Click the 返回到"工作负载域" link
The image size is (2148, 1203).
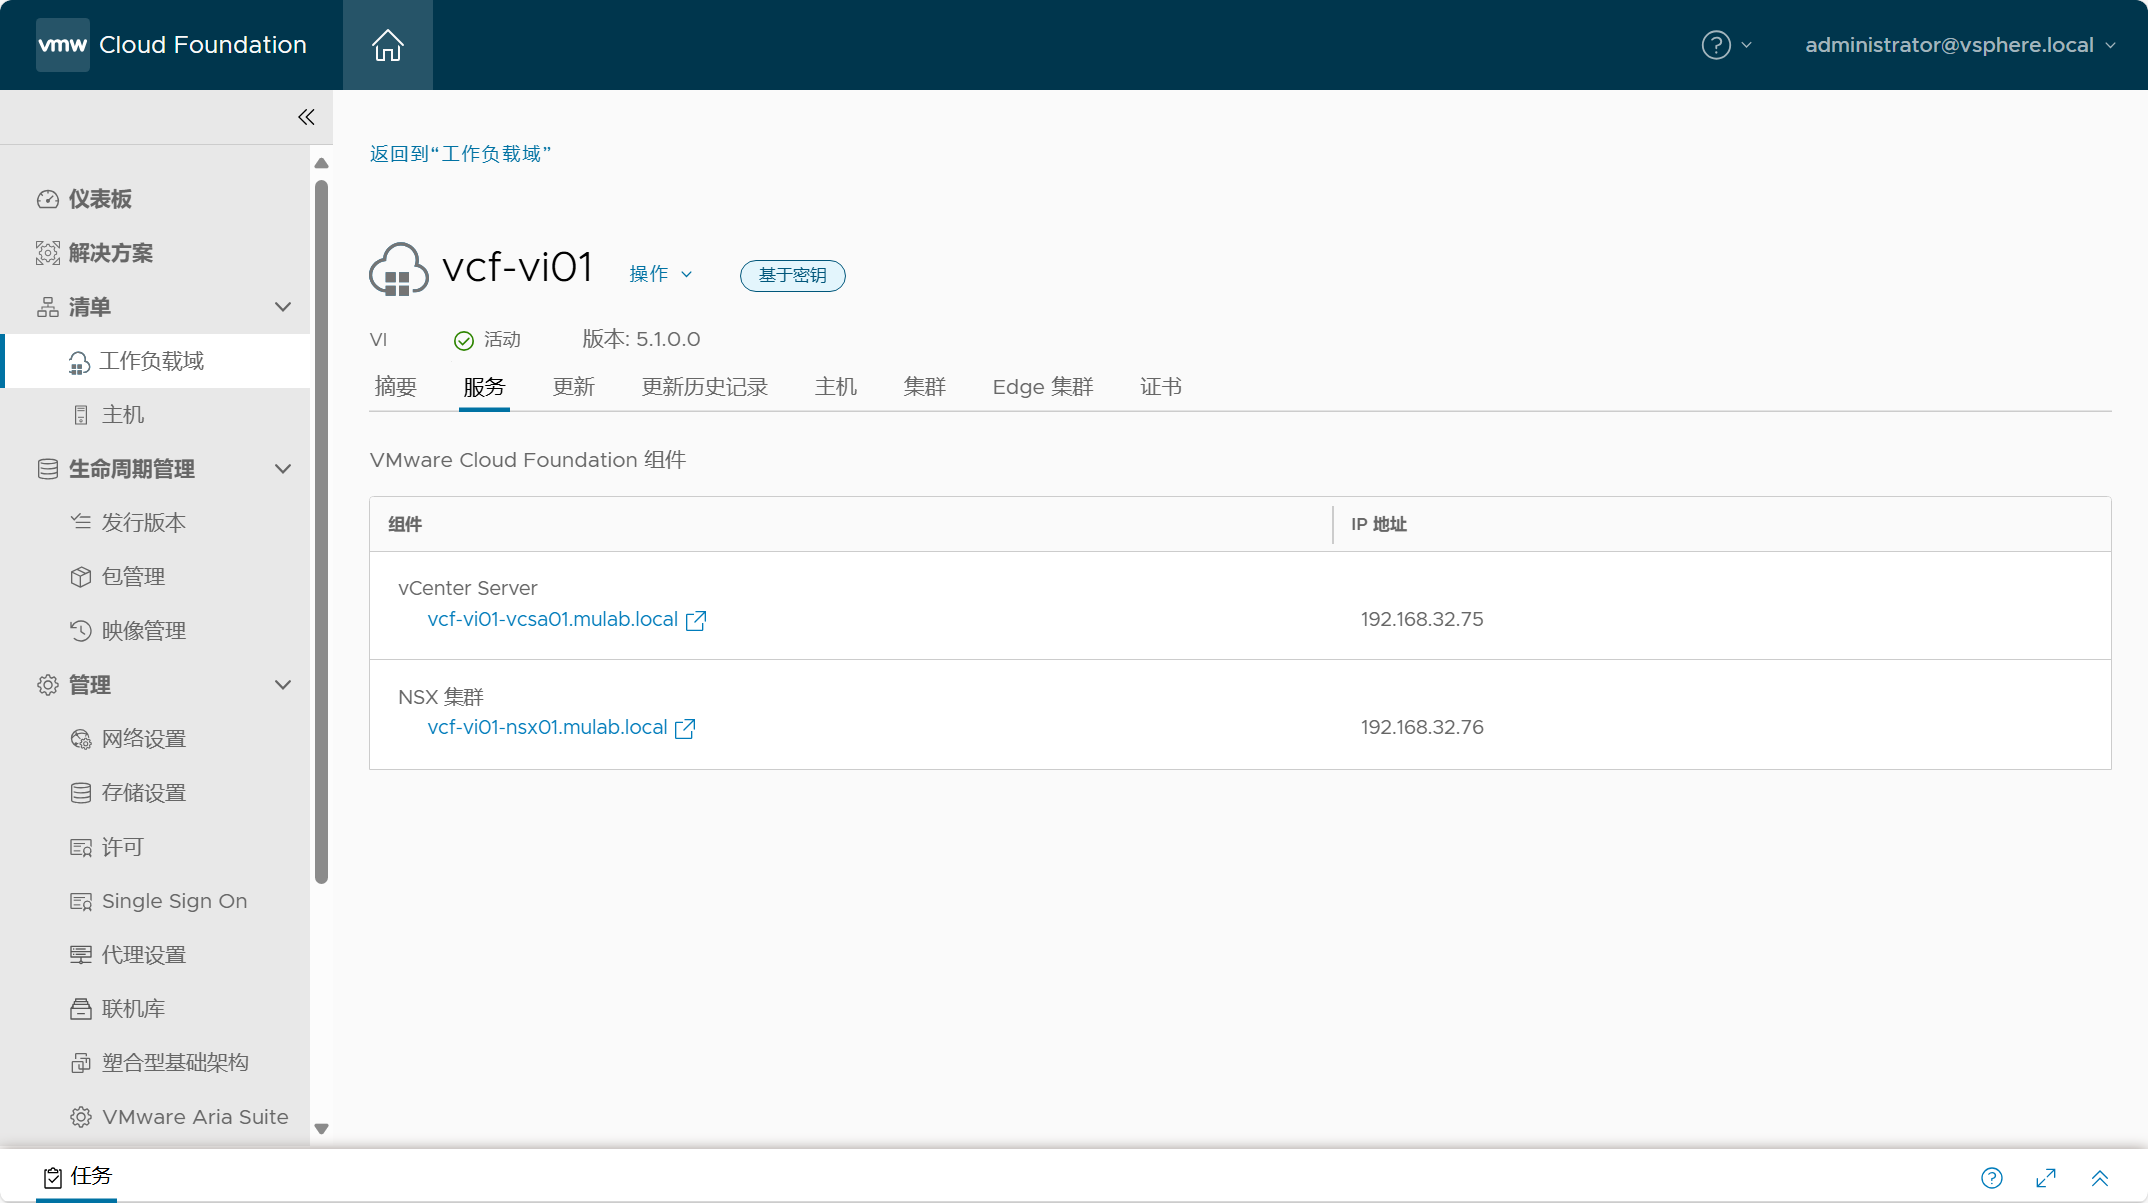[460, 154]
